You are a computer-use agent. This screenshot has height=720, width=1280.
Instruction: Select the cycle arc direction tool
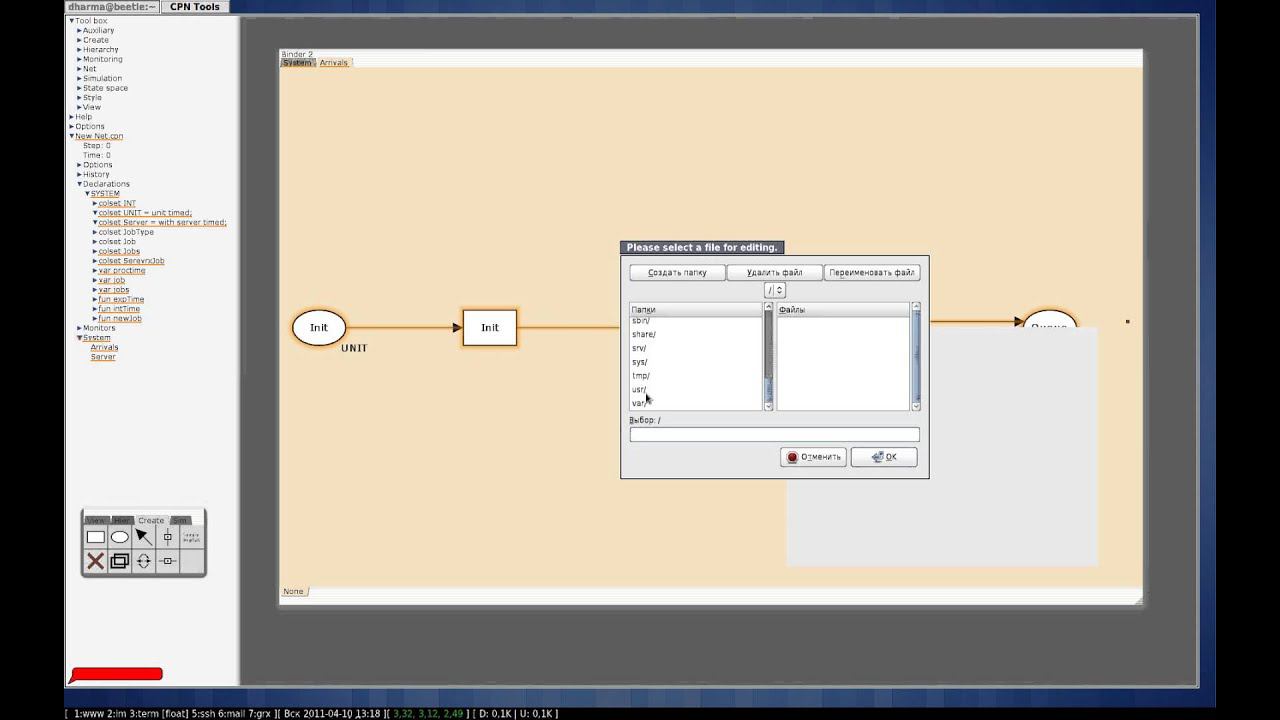click(x=143, y=561)
